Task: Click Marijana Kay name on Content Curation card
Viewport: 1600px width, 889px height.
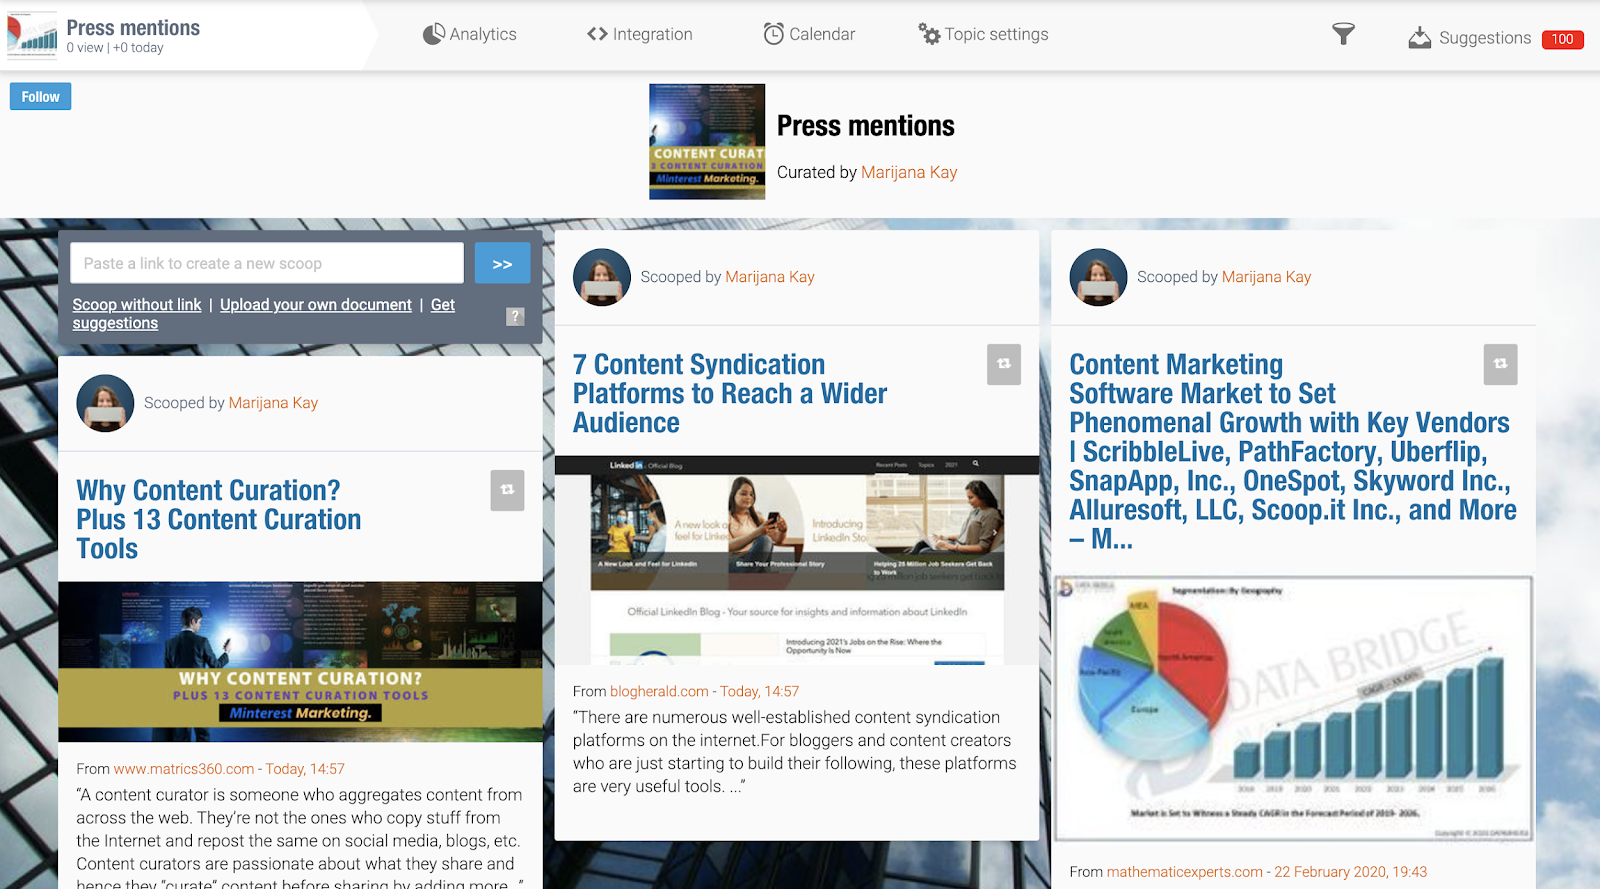Action: tap(273, 403)
